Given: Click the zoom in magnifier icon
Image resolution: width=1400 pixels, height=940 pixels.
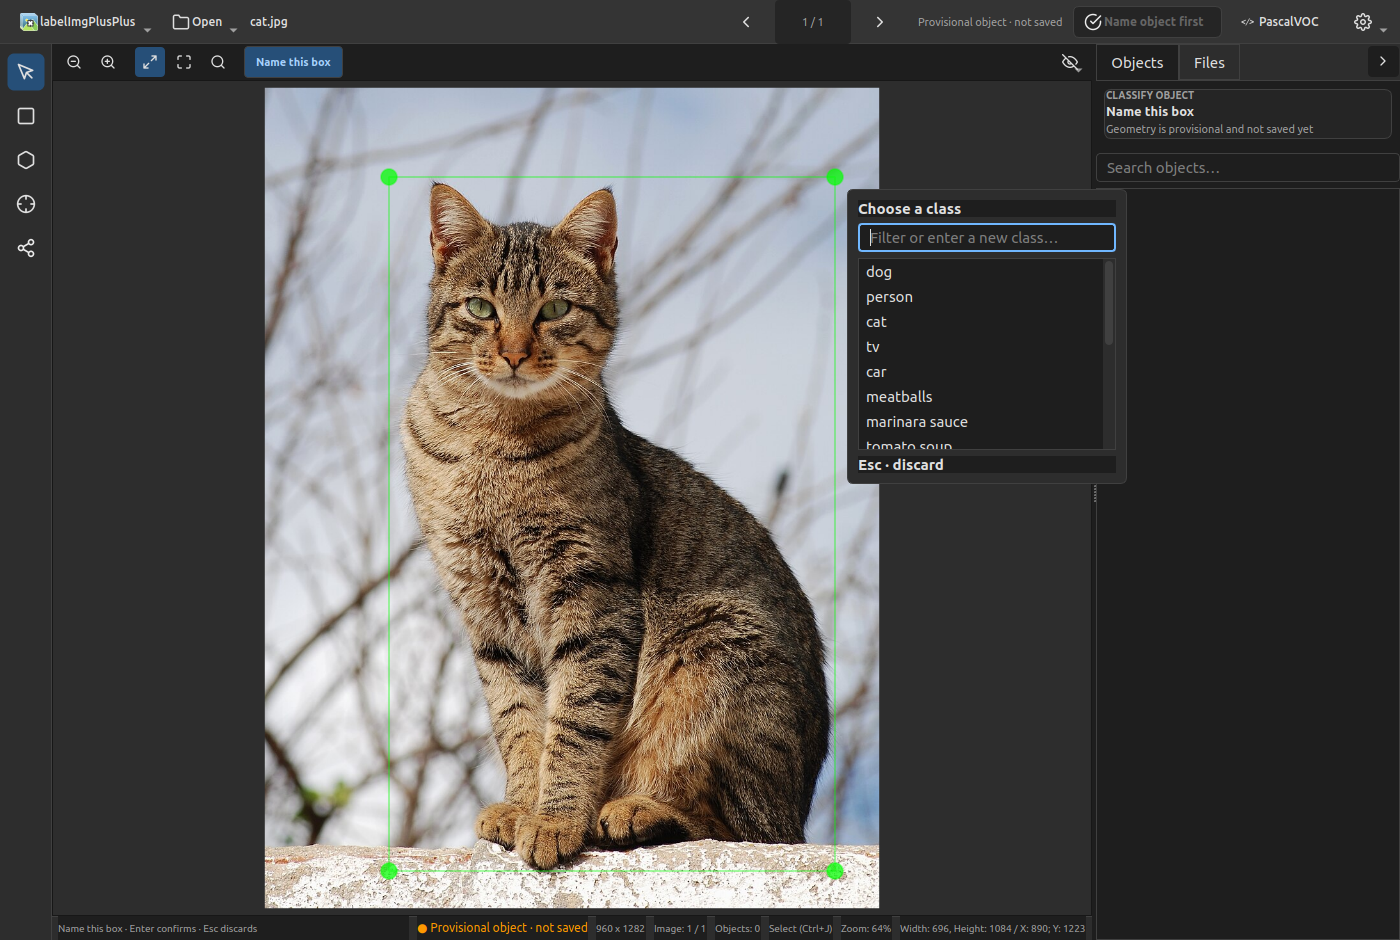Looking at the screenshot, I should [108, 62].
